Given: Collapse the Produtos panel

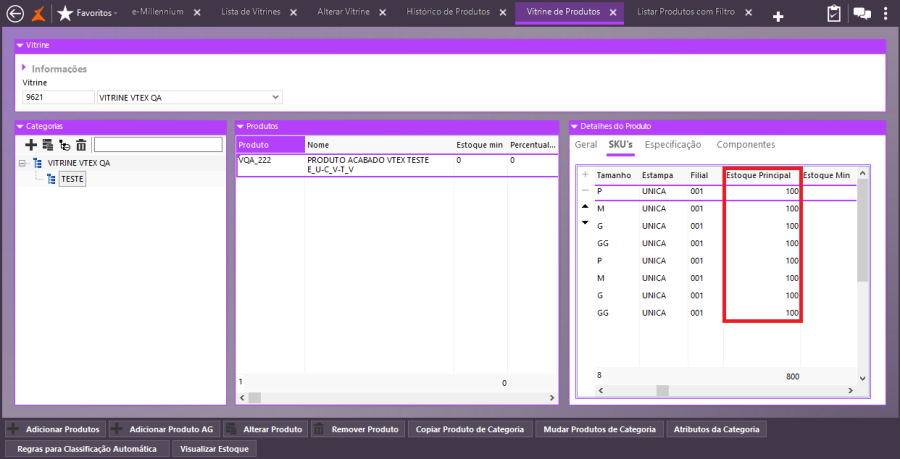Looking at the screenshot, I should (240, 126).
